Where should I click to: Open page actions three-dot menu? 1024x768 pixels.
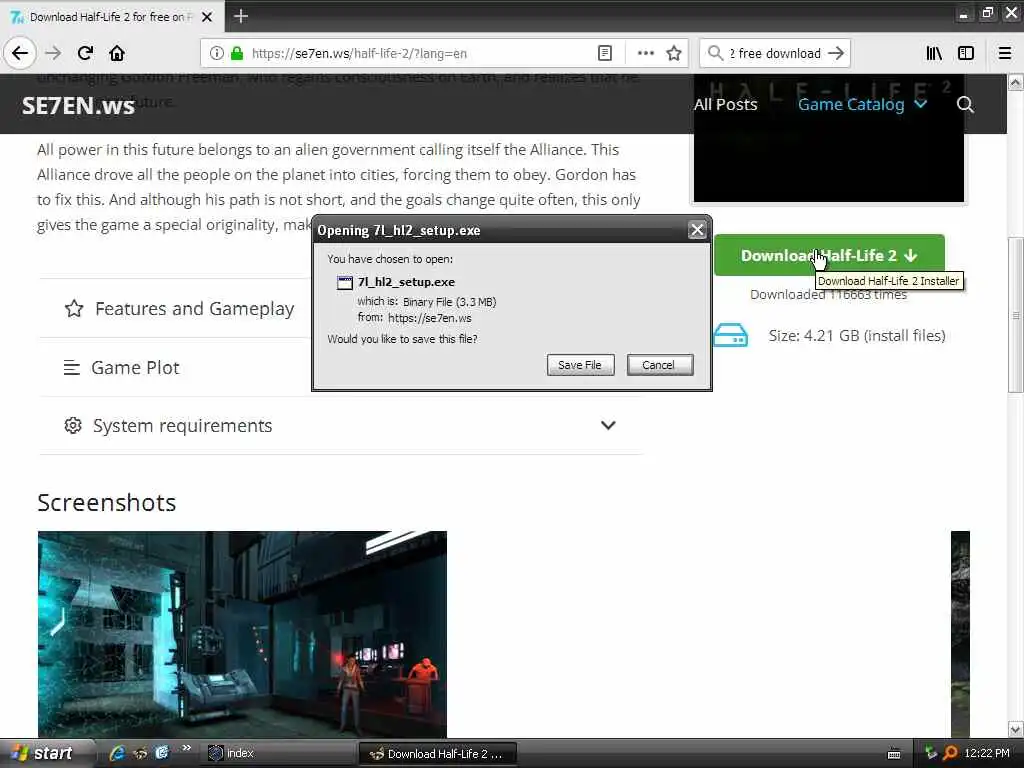coord(645,54)
